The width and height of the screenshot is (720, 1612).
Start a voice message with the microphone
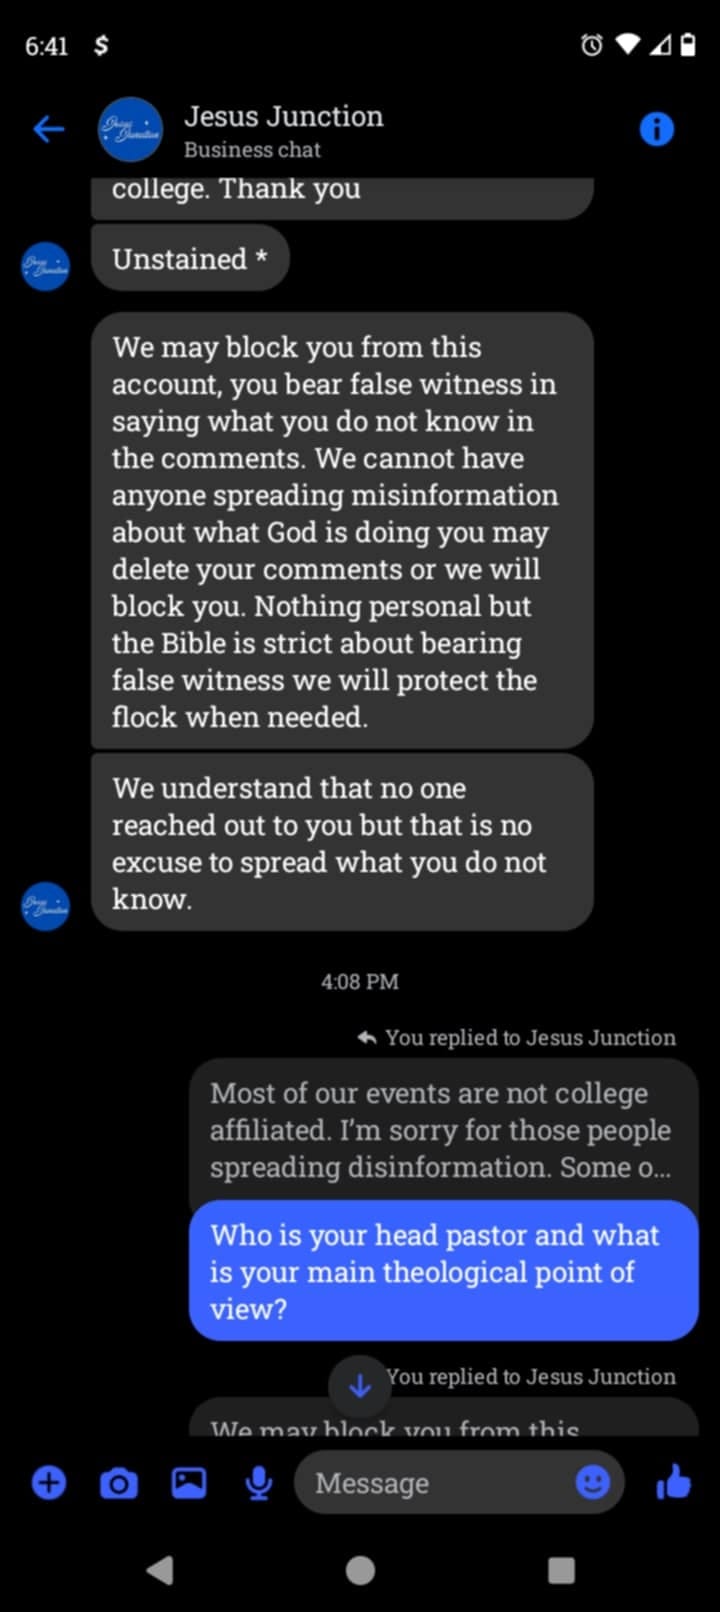(259, 1483)
